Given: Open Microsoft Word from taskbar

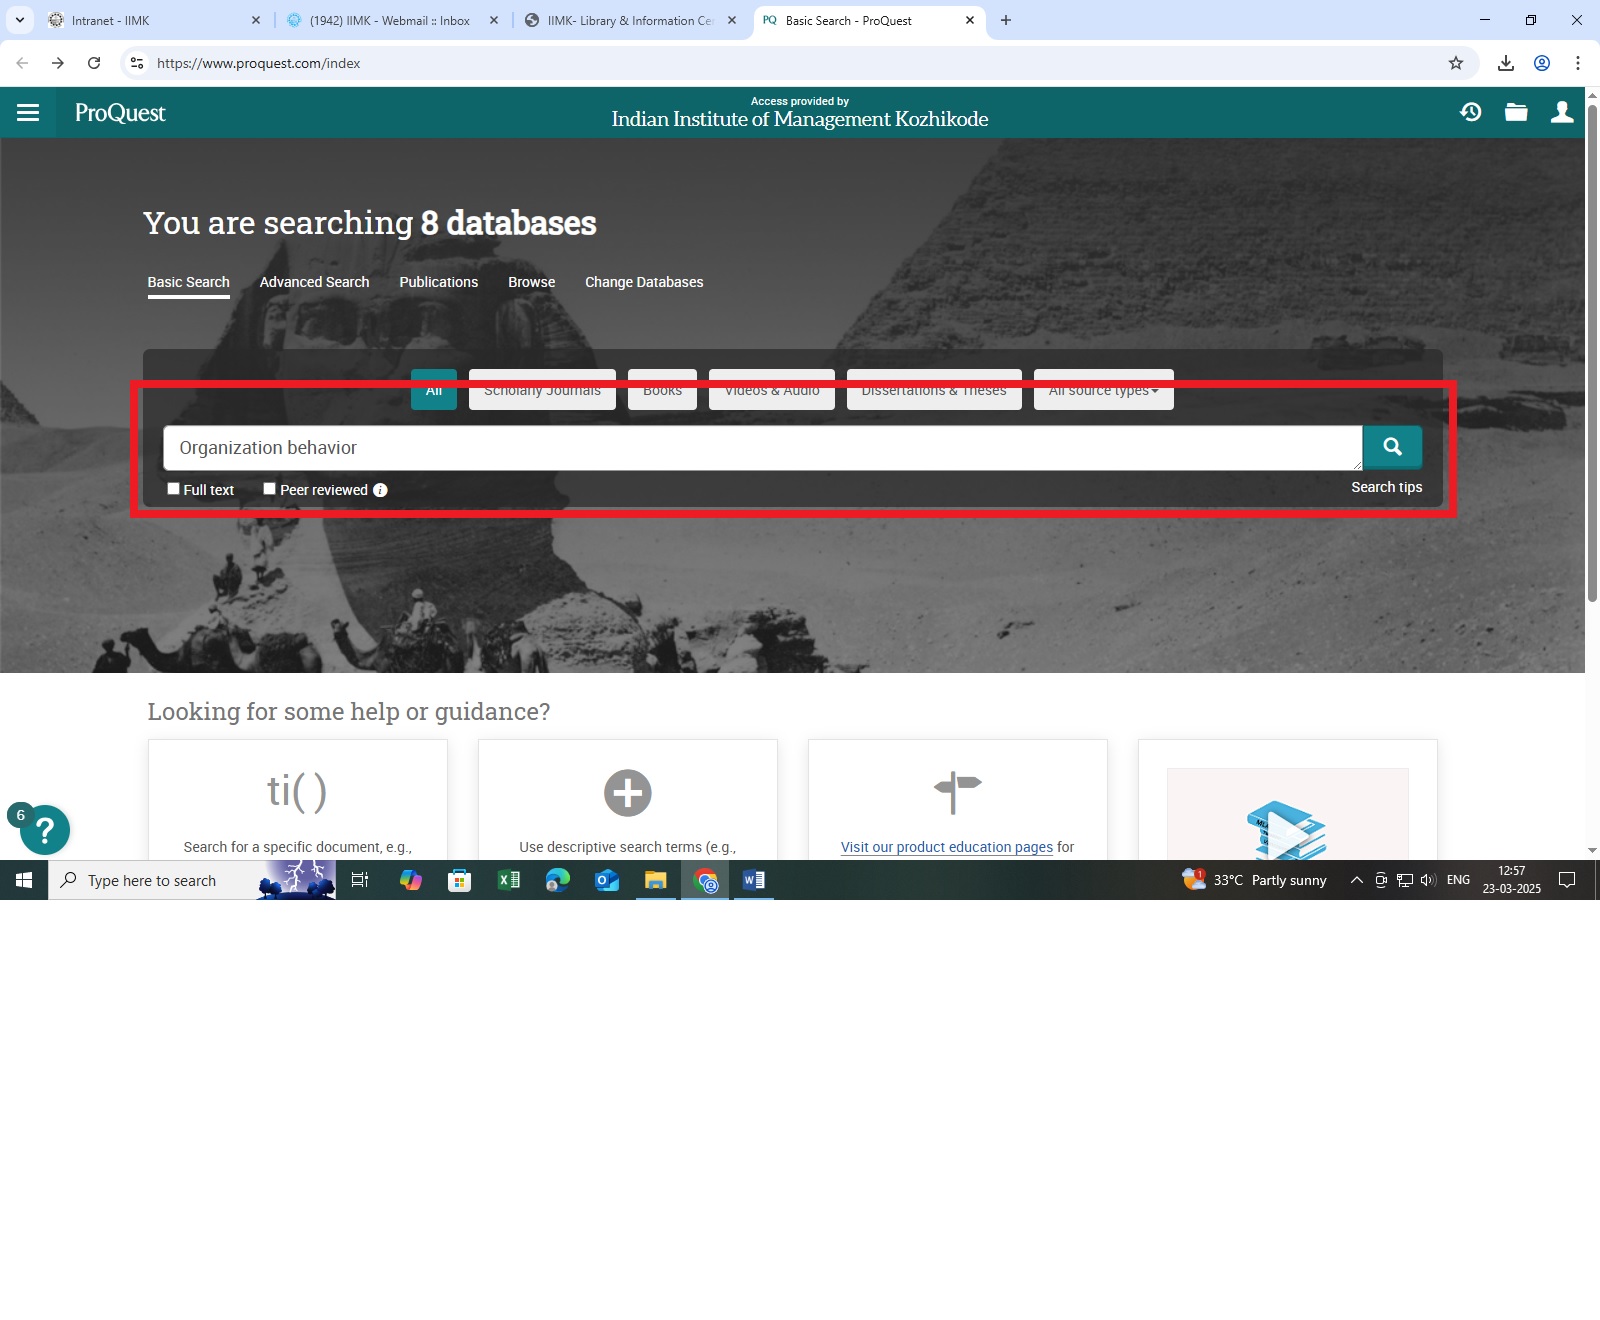Looking at the screenshot, I should [754, 880].
